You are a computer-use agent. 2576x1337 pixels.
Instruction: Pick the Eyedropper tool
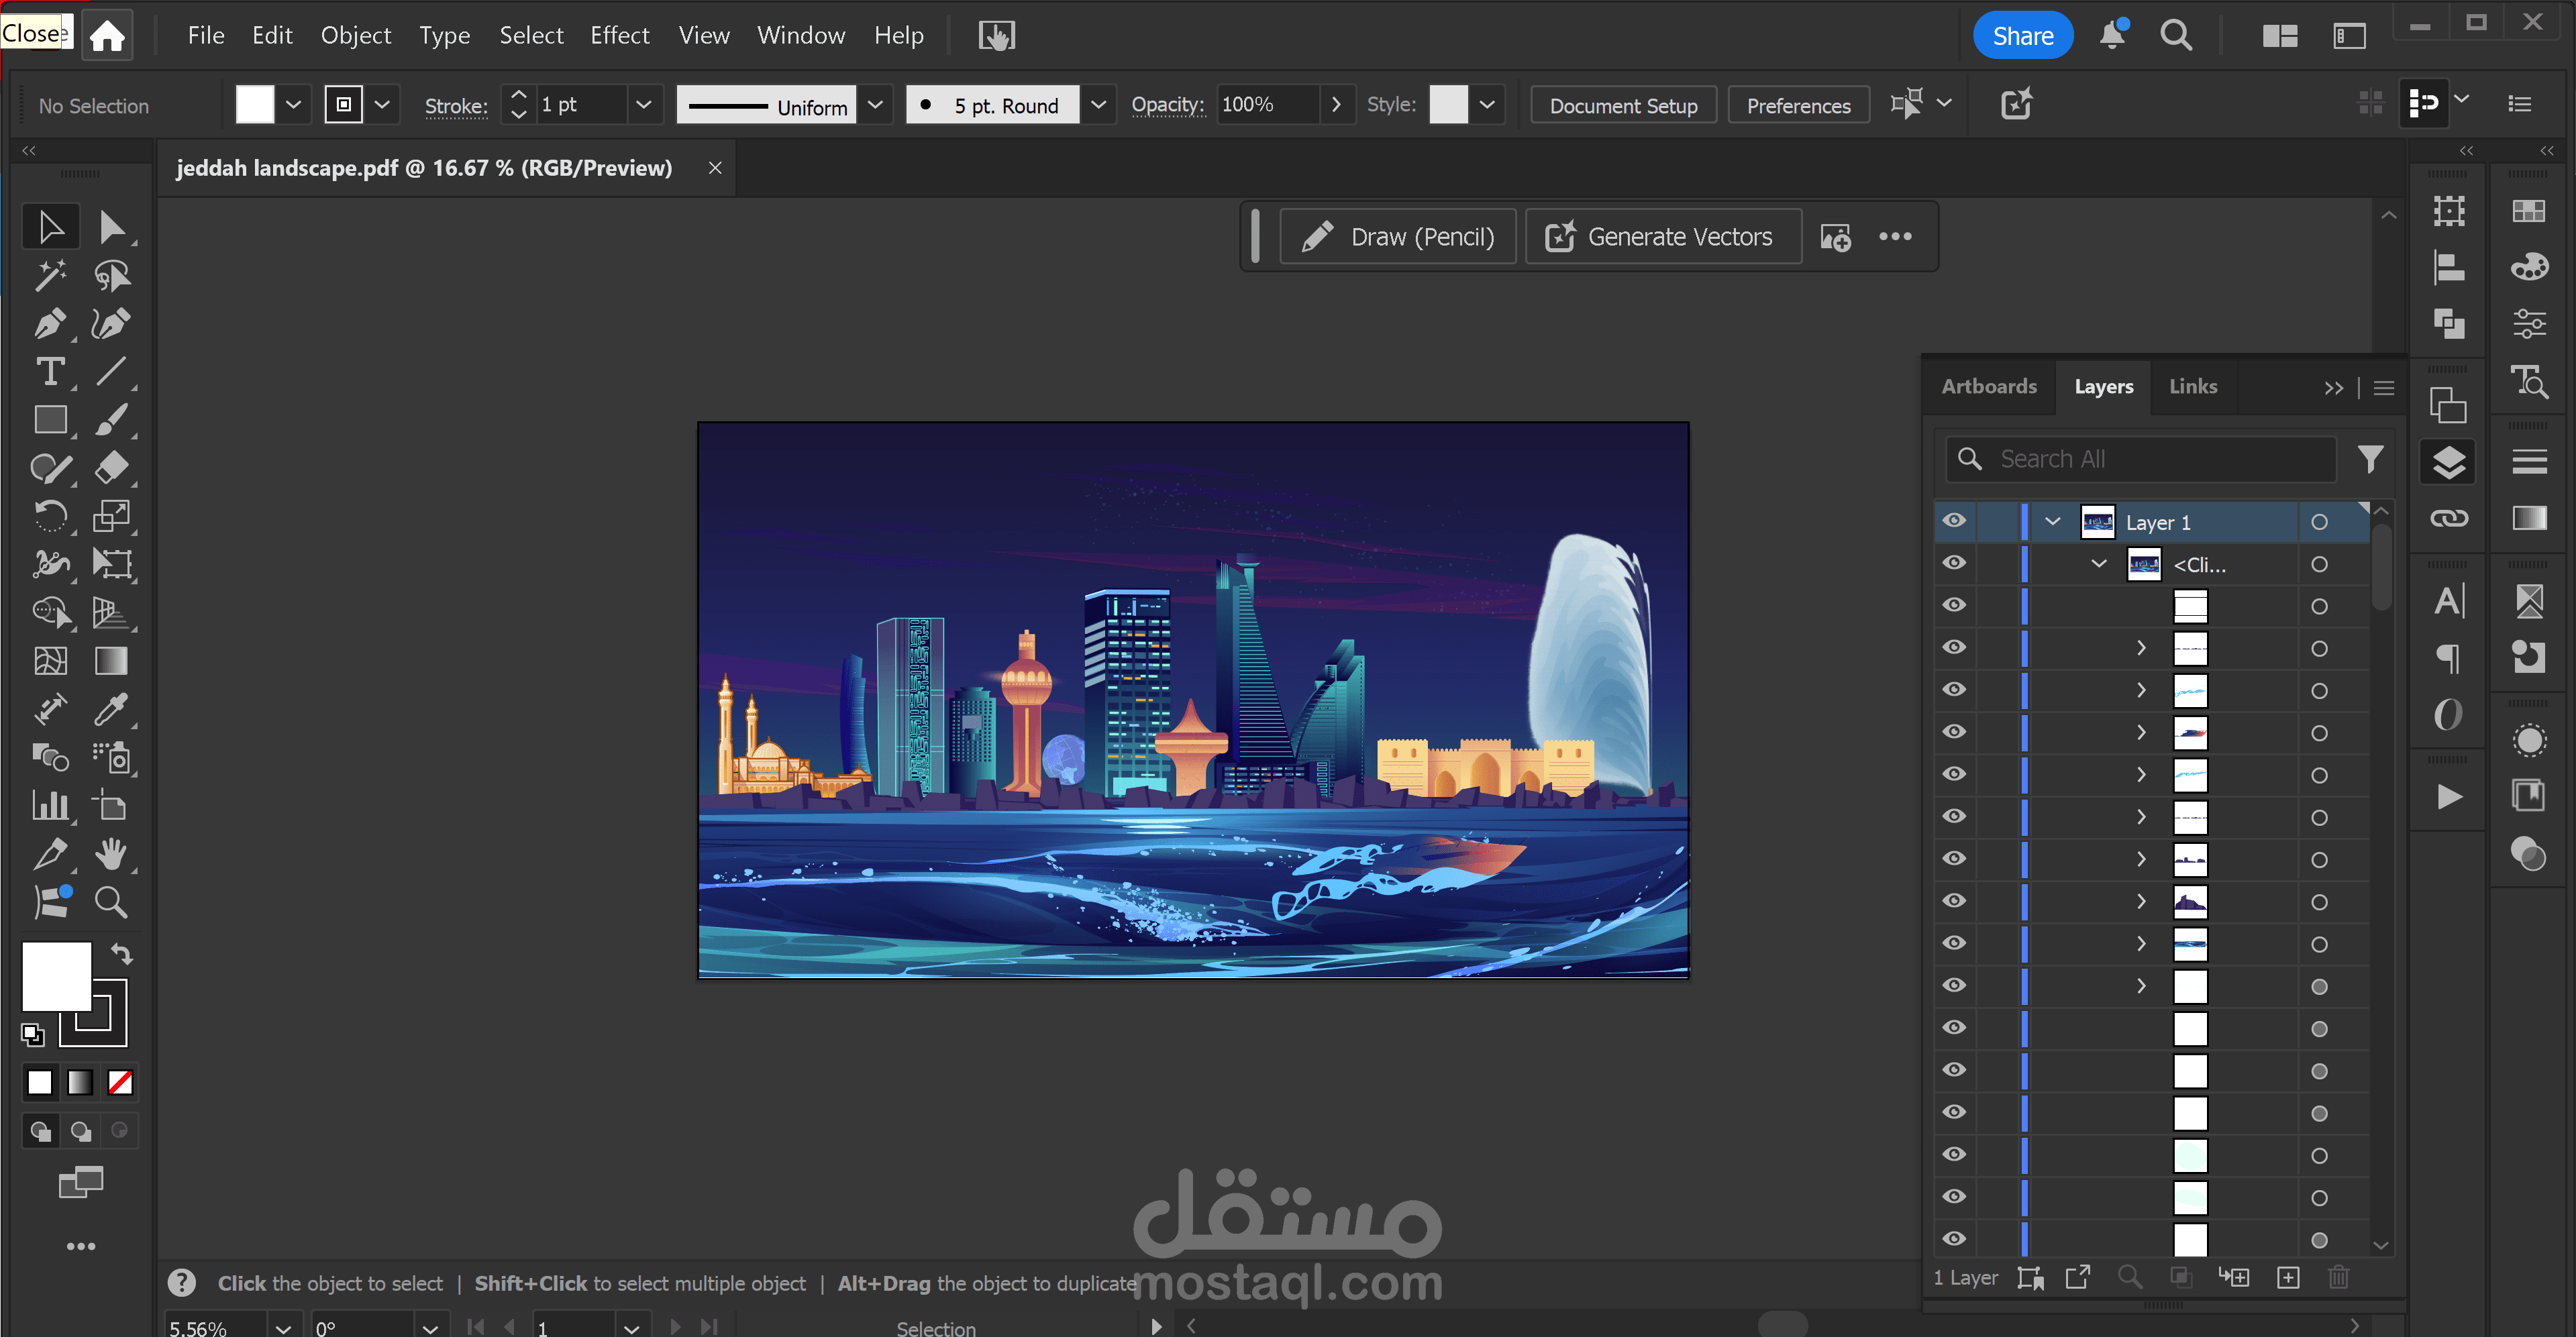click(110, 709)
